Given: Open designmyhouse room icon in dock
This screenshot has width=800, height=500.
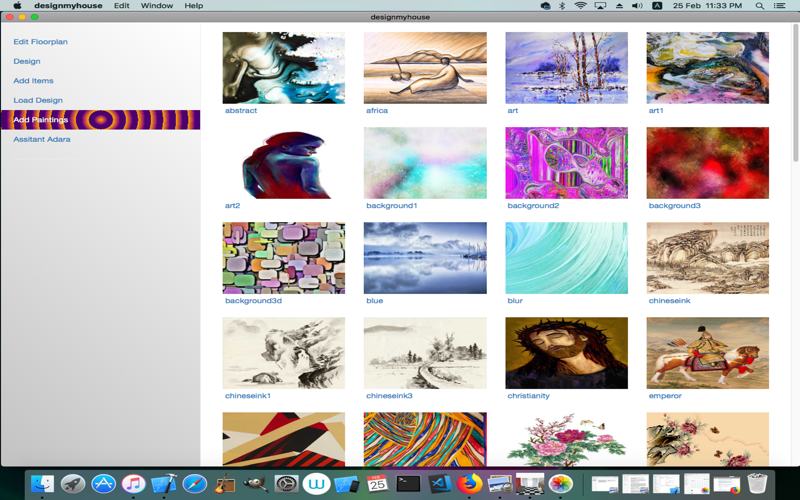Looking at the screenshot, I should click(x=530, y=483).
